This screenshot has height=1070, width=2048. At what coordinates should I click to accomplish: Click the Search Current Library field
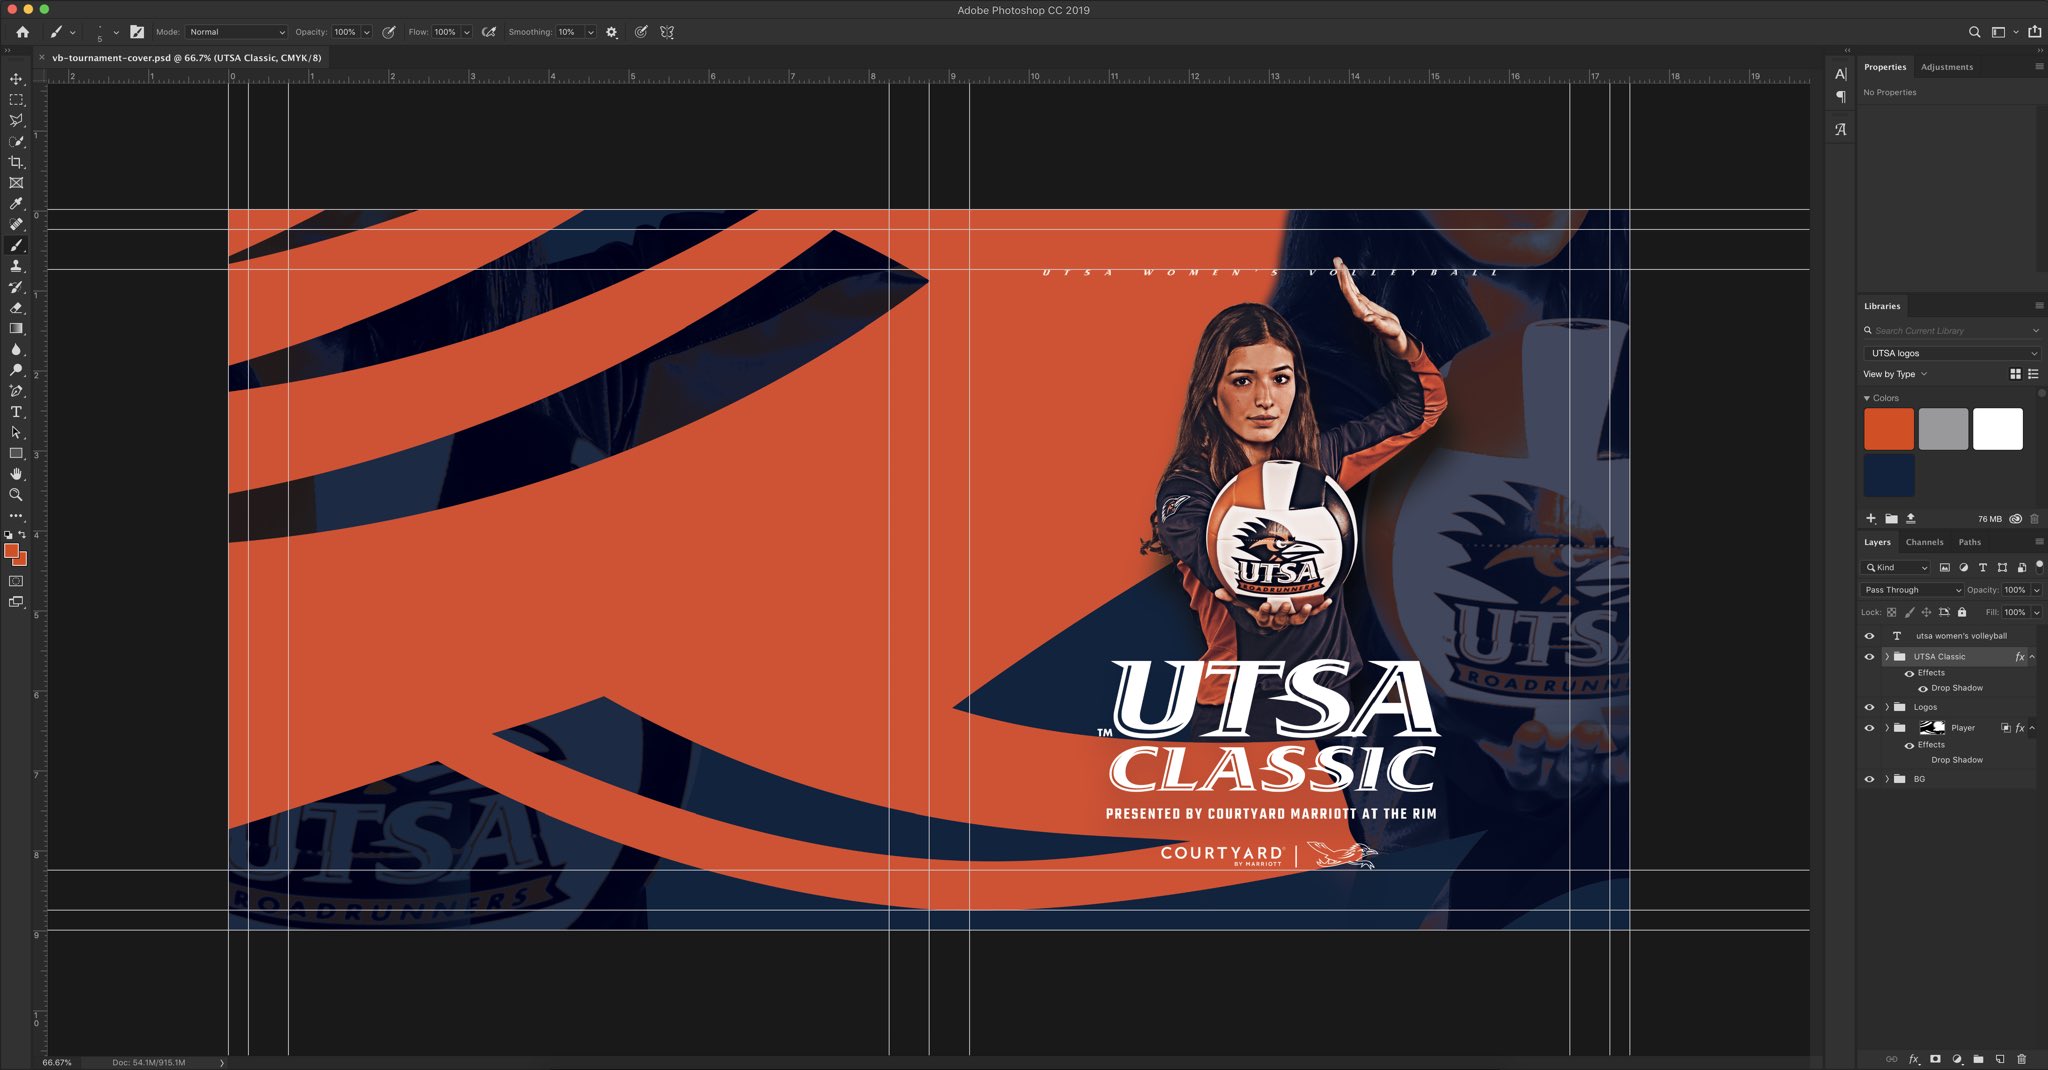[x=1951, y=331]
